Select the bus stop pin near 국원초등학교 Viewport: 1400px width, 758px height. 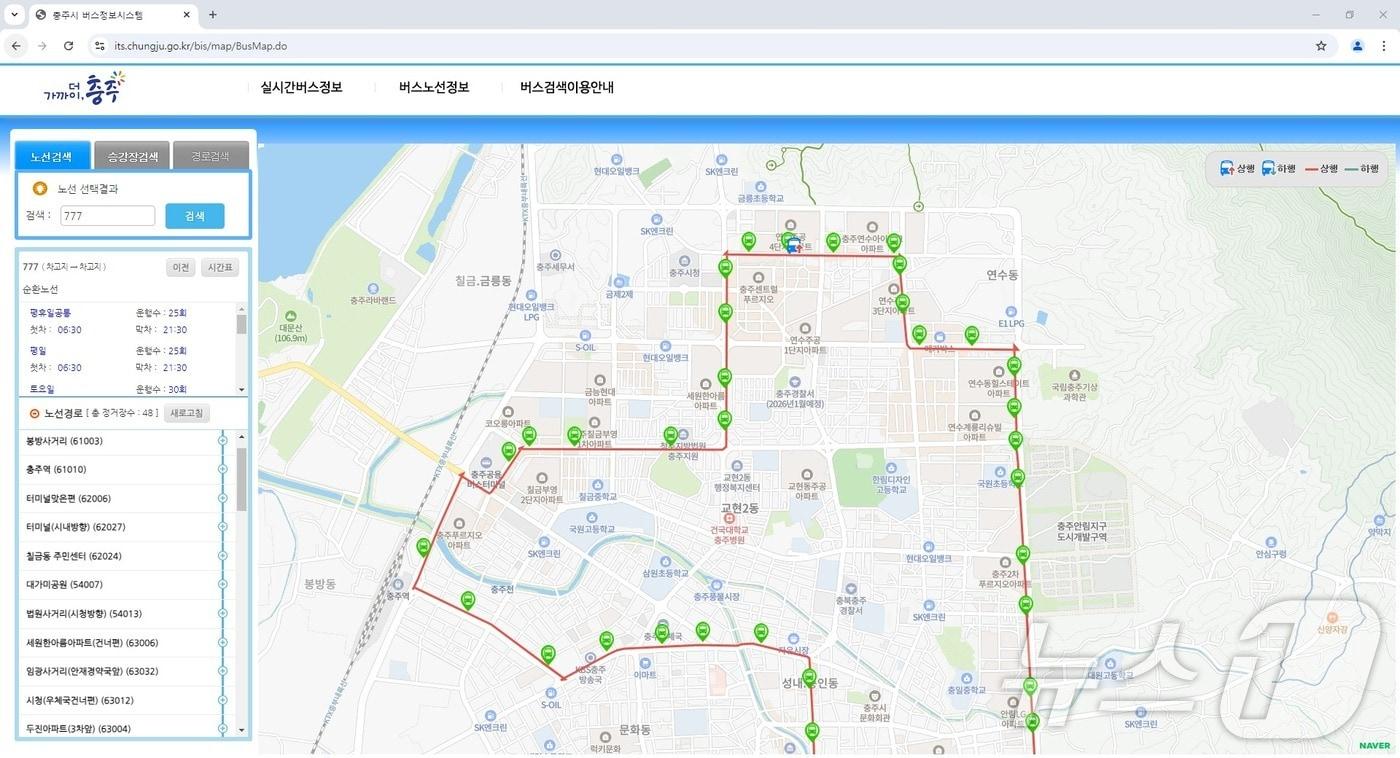pyautogui.click(x=1018, y=478)
